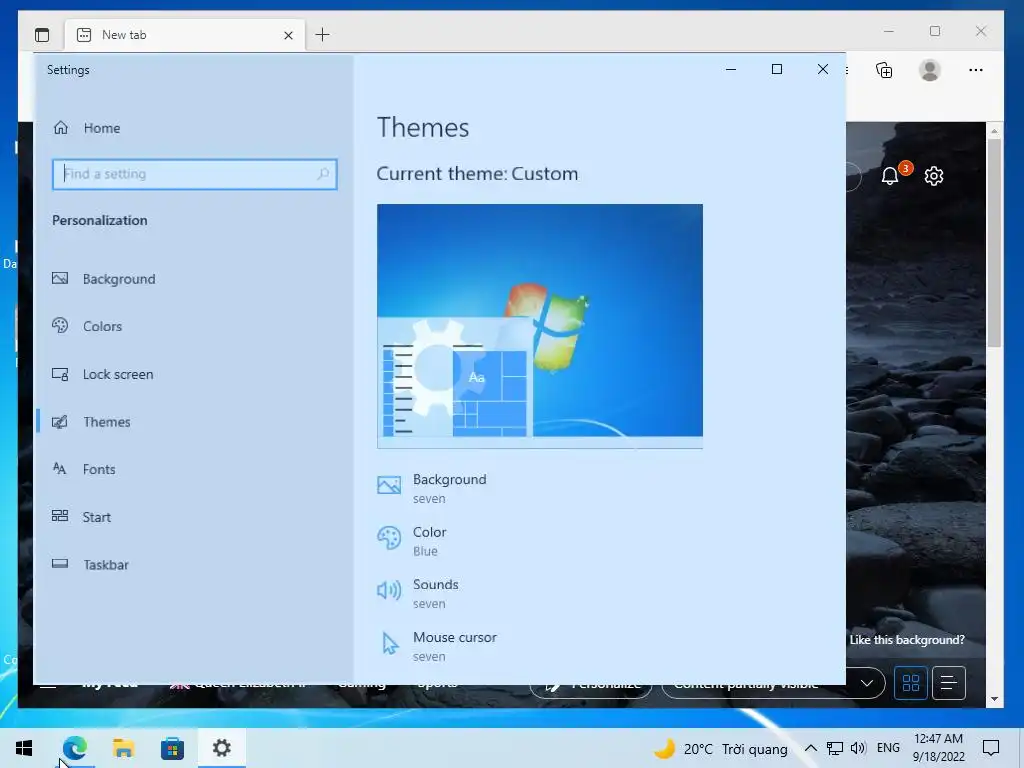
Task: Add a new tab in Edge
Action: click(322, 35)
